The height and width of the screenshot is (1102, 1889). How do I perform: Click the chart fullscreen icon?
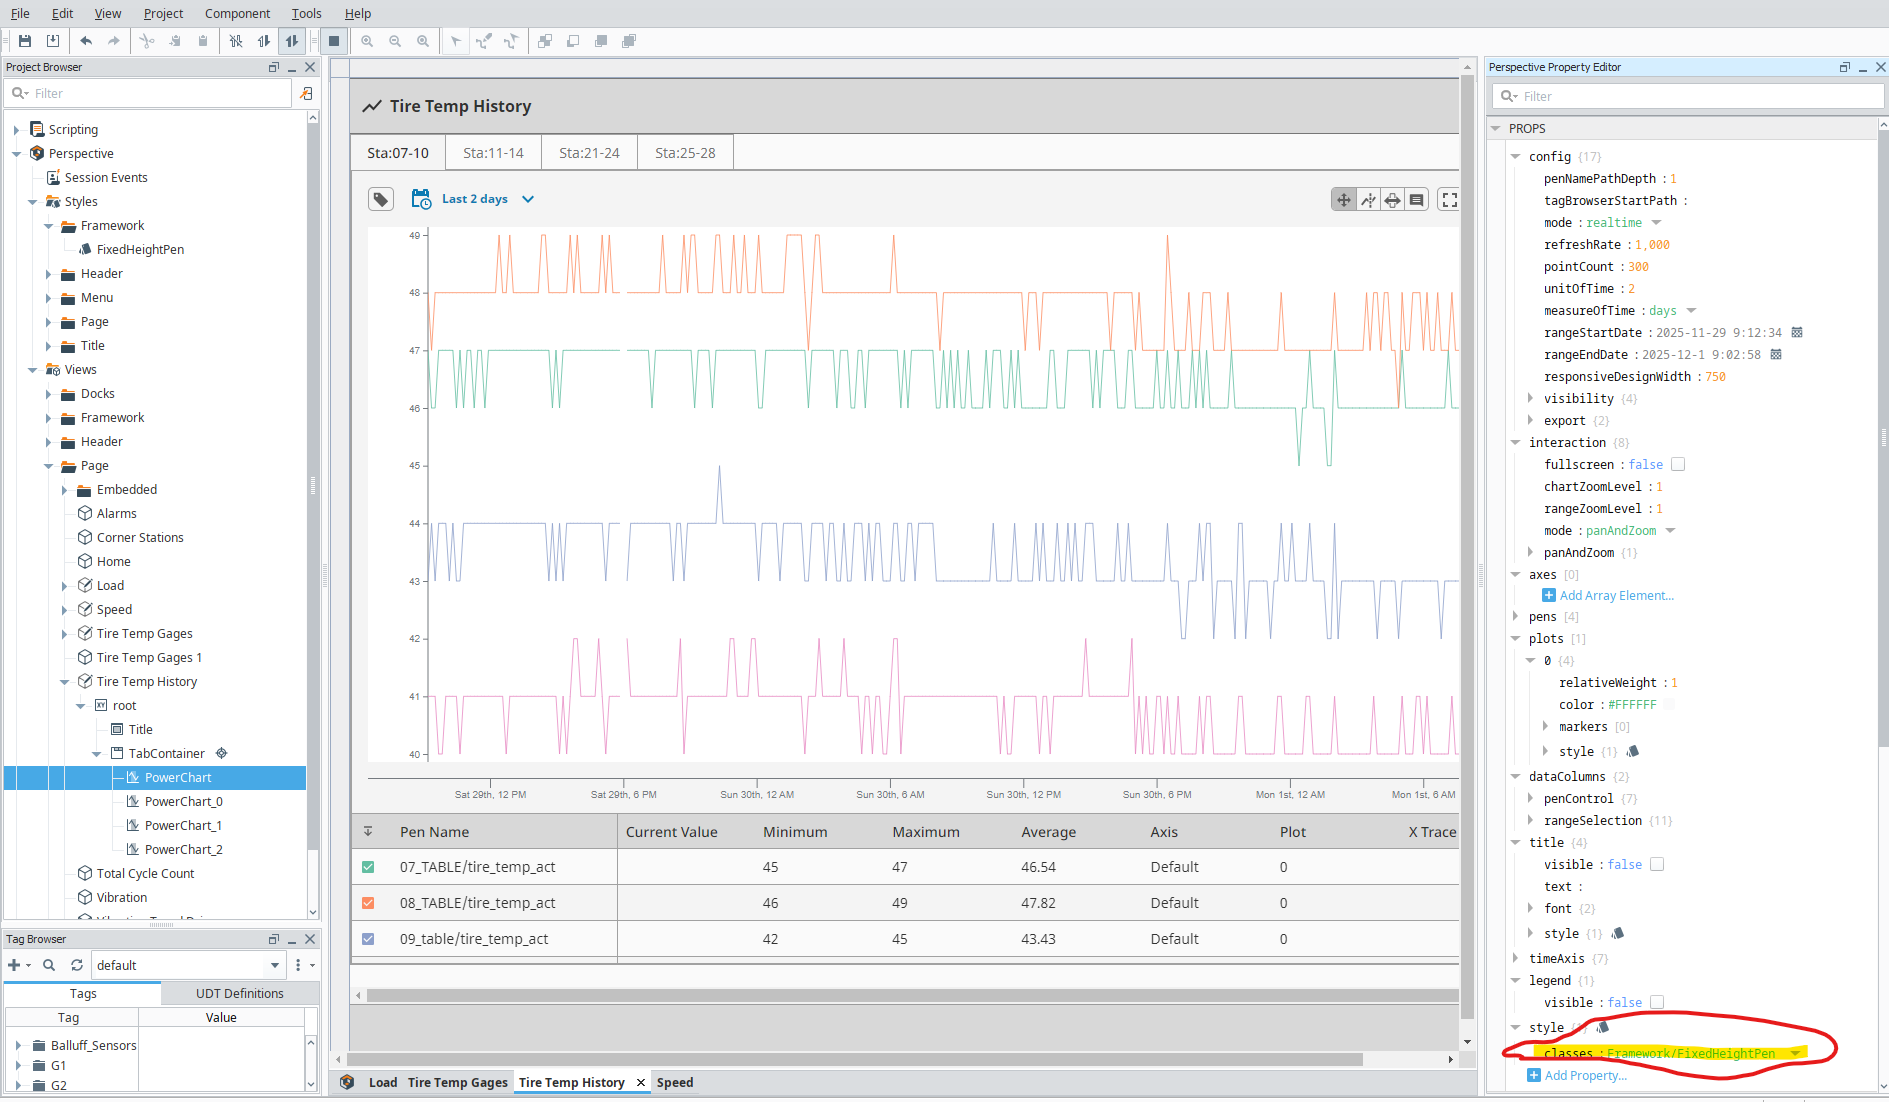tap(1448, 200)
